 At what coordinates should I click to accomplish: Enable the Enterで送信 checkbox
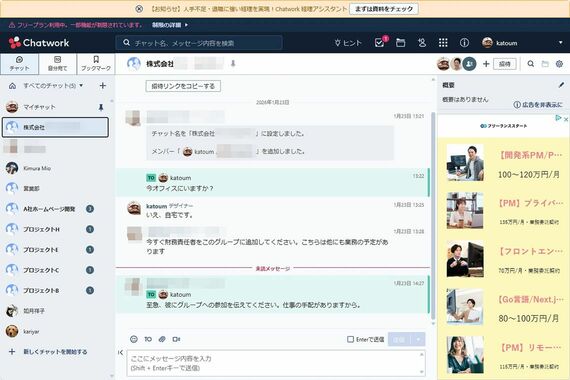pos(350,339)
